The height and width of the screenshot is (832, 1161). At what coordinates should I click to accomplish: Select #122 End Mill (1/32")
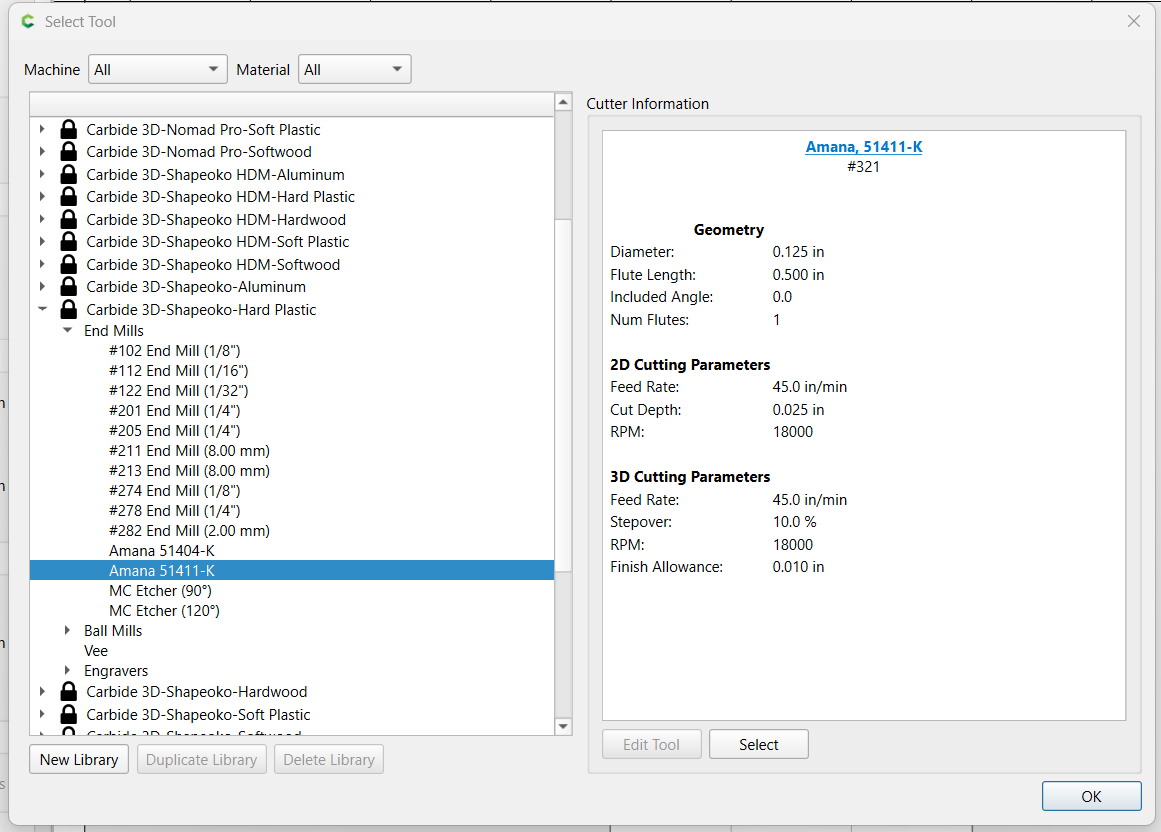[x=178, y=391]
